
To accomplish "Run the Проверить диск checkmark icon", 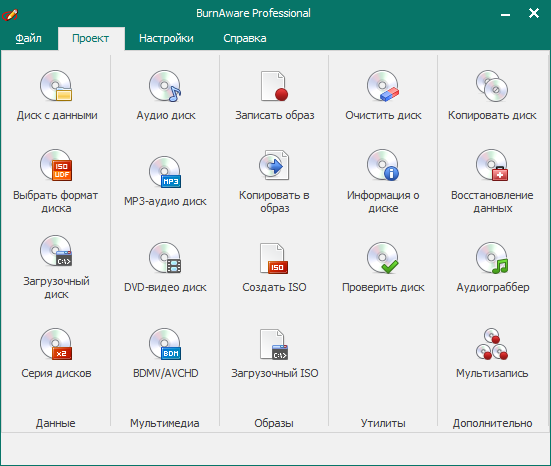I will click(383, 258).
